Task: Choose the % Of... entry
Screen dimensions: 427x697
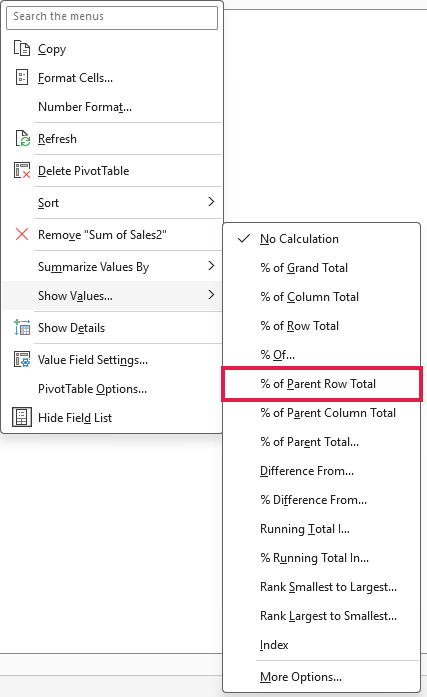Action: 321,355
